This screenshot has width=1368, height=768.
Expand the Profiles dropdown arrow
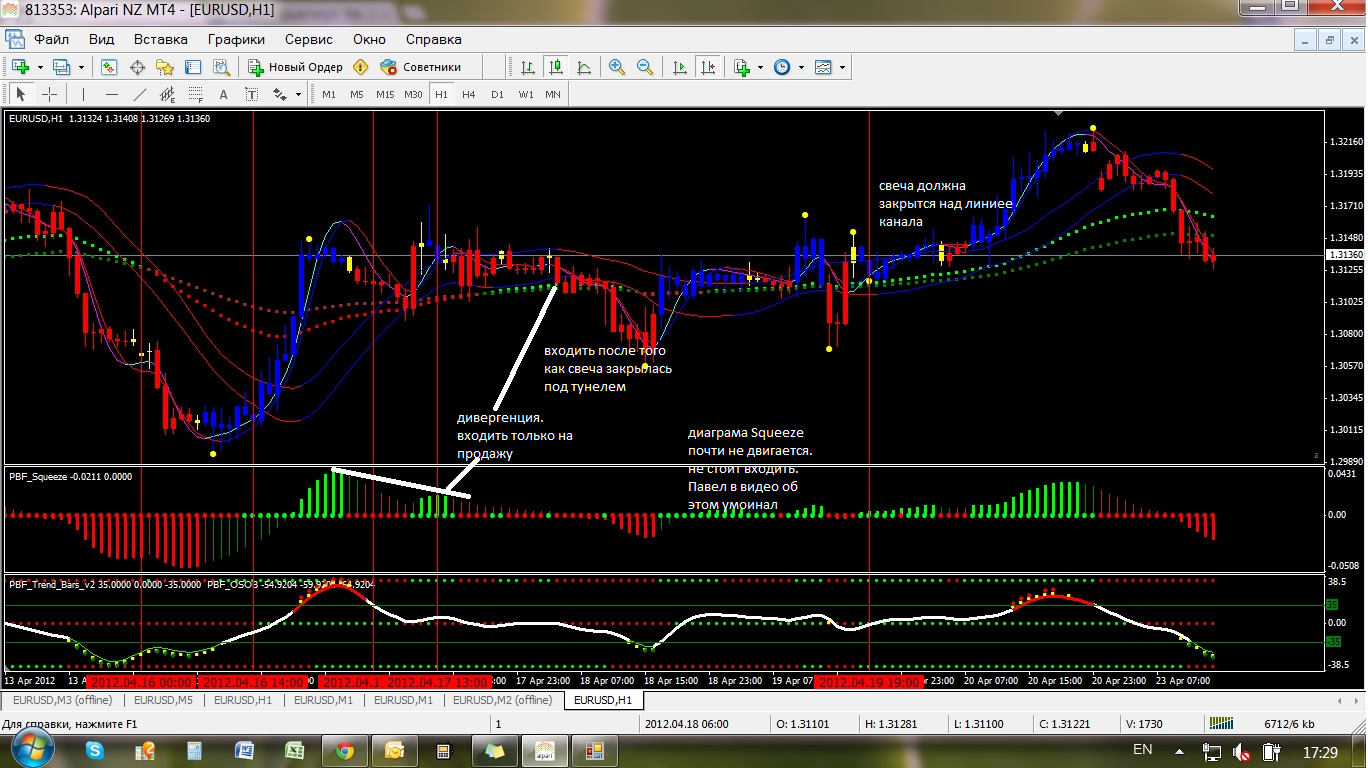[x=81, y=67]
